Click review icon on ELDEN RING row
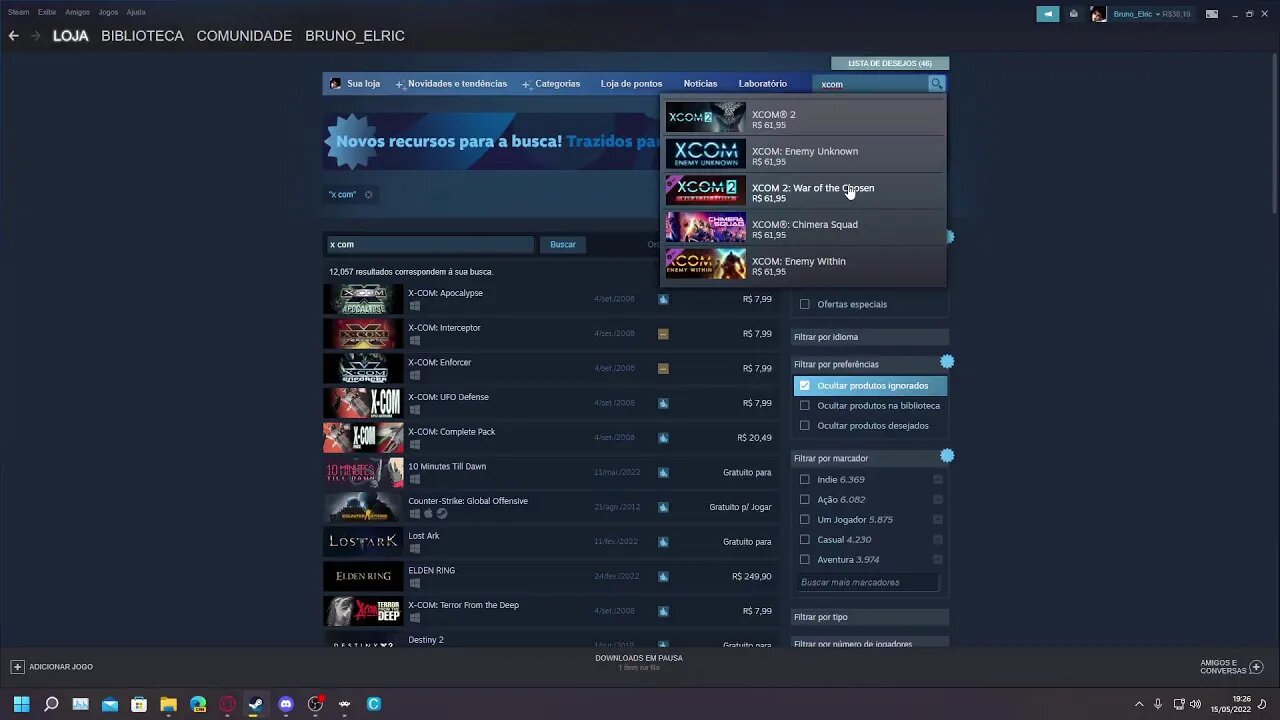This screenshot has height=720, width=1280. (663, 576)
